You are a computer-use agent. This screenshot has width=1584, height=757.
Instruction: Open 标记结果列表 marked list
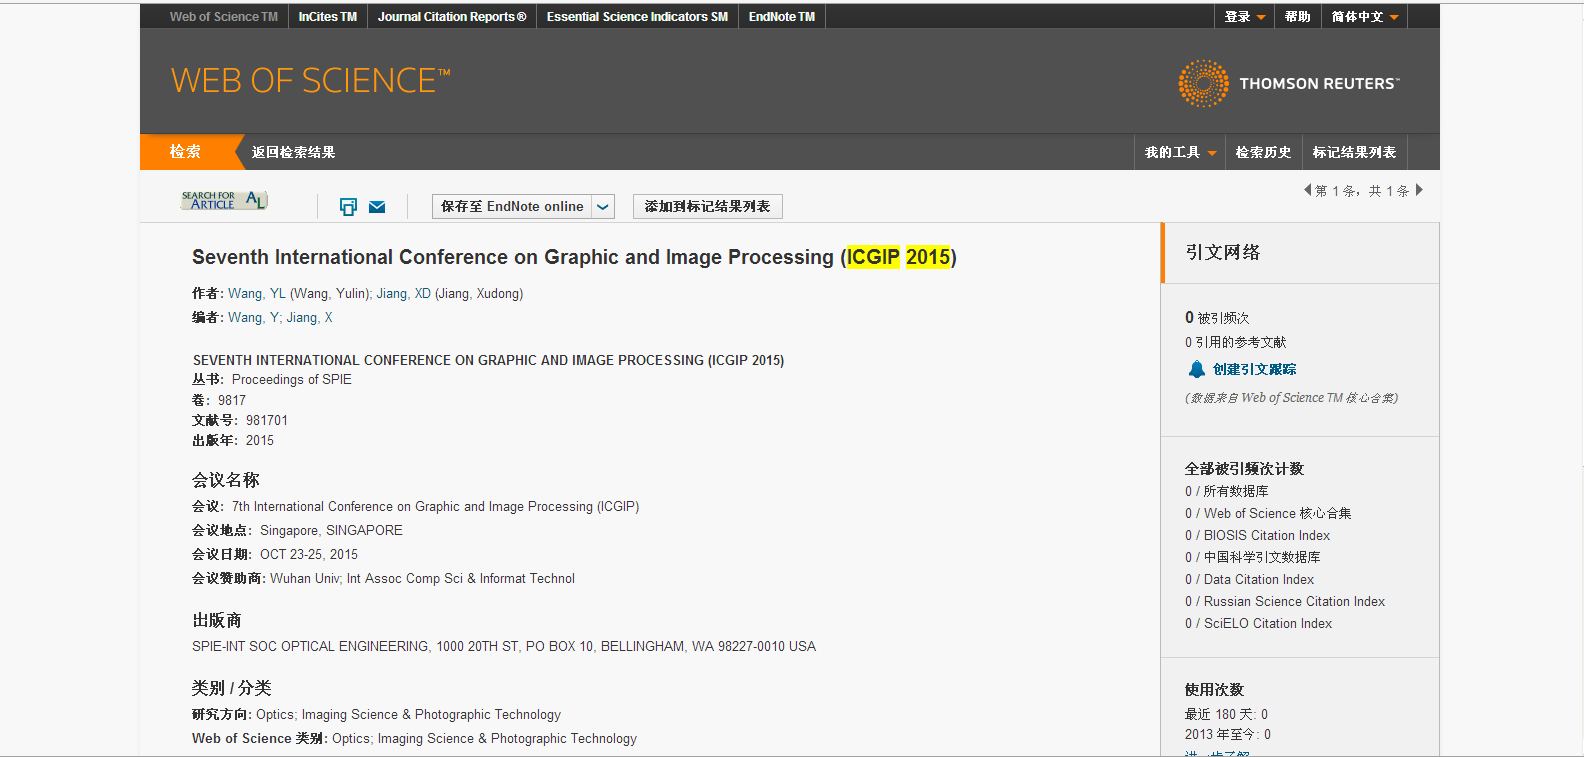pos(1354,152)
